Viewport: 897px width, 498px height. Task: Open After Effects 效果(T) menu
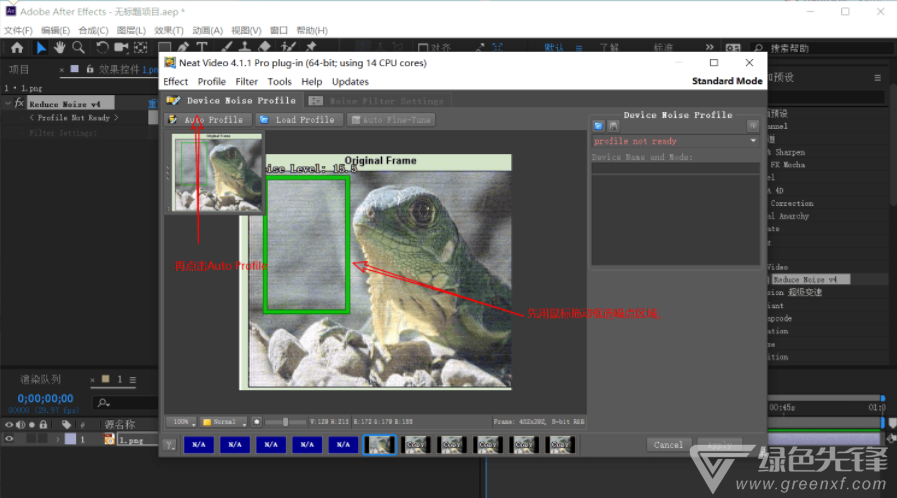[x=169, y=30]
